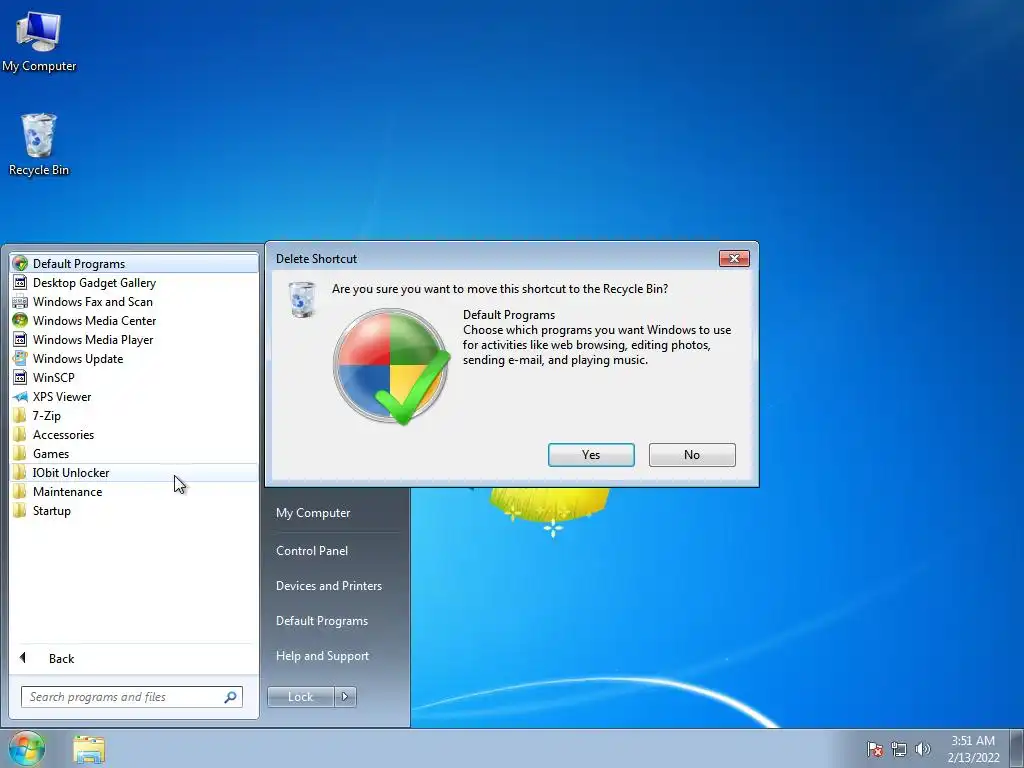1024x768 pixels.
Task: Click the 7-Zip folder icon
Action: [20, 415]
